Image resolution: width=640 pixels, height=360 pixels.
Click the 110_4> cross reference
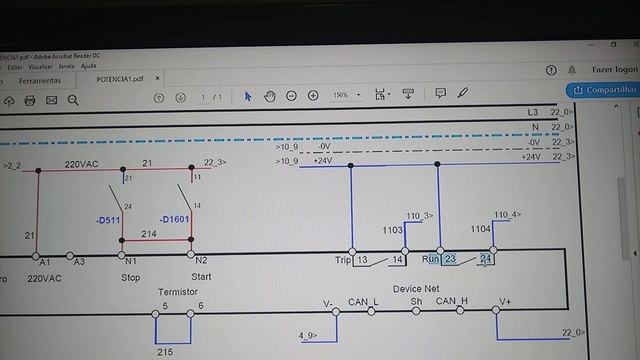(507, 214)
